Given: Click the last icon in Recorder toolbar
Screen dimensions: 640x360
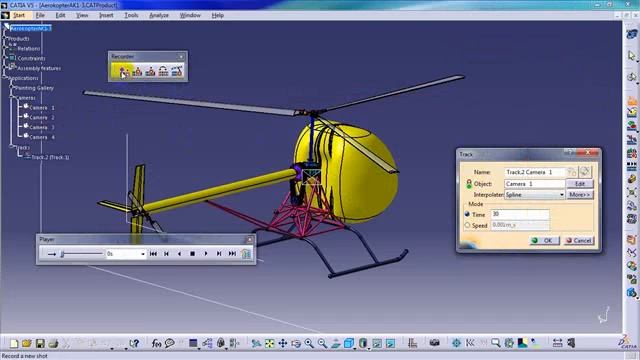Looking at the screenshot, I should [x=177, y=71].
